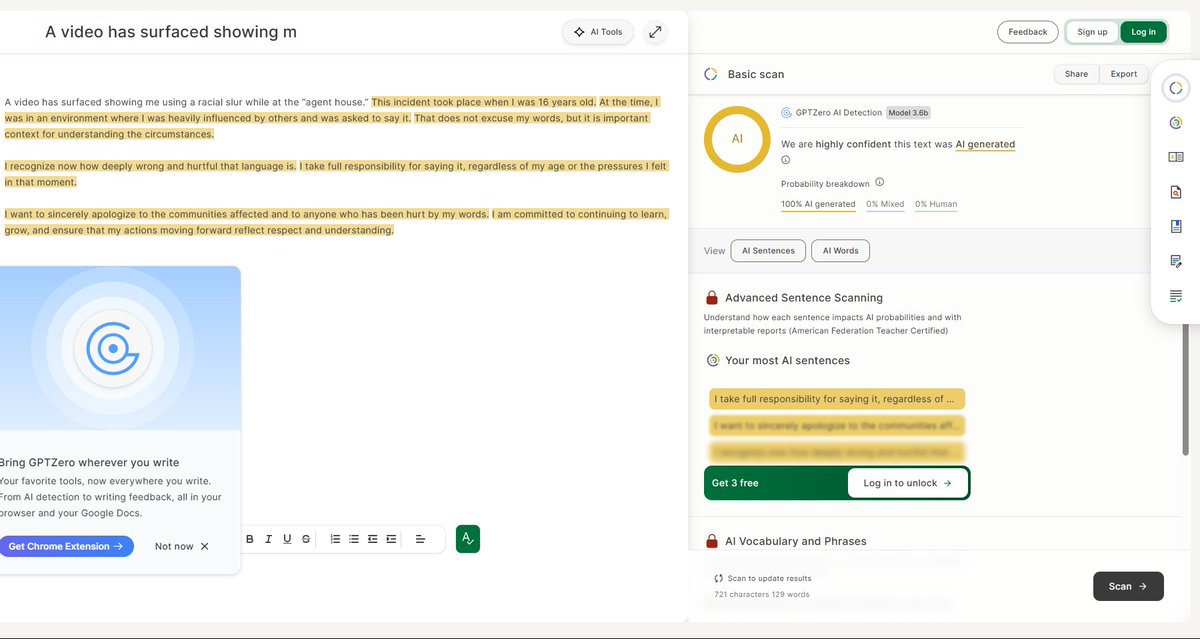Toggle underline formatting
This screenshot has width=1200, height=639.
[287, 539]
